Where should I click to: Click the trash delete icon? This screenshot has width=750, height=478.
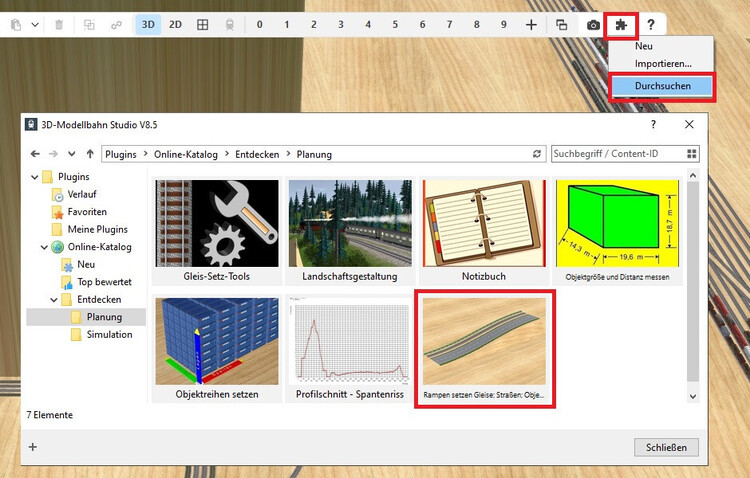59,24
